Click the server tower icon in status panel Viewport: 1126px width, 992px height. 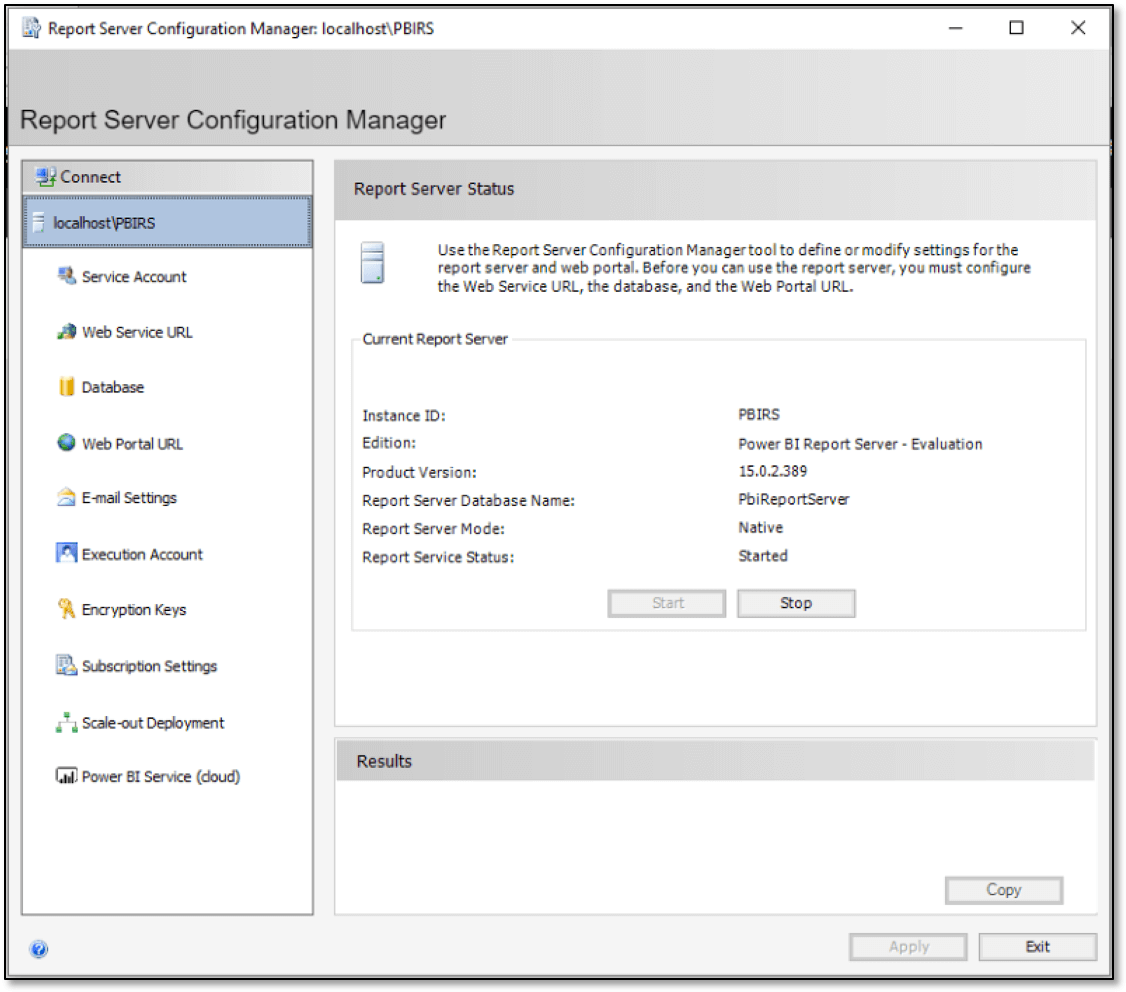point(373,263)
